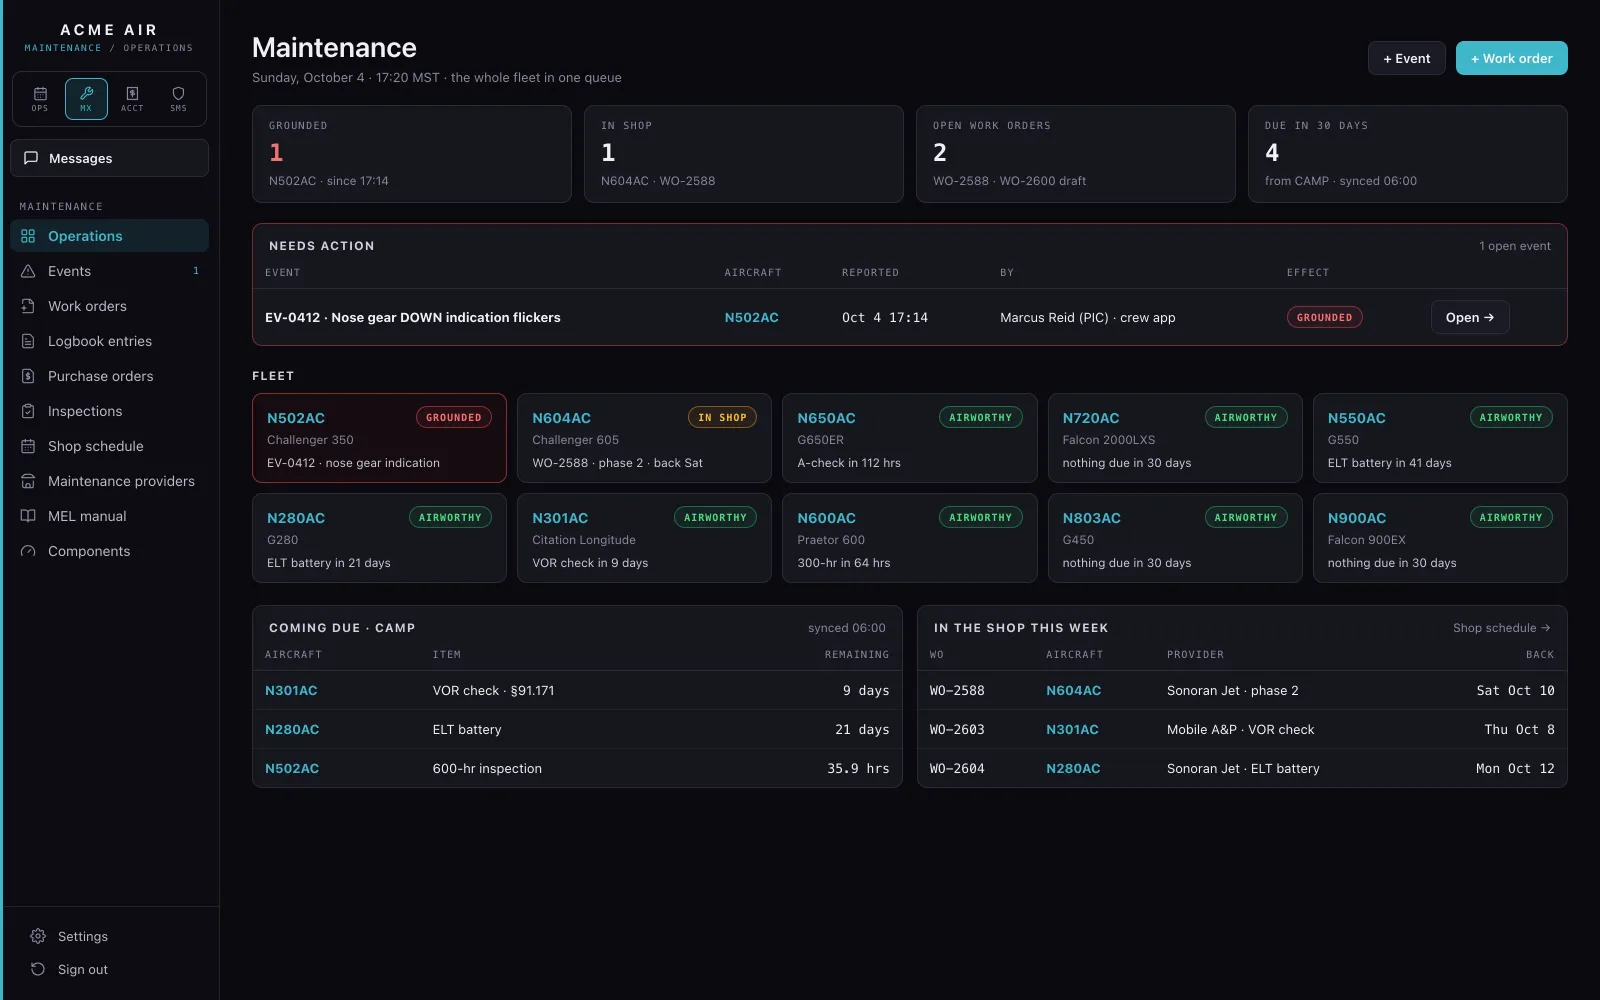Image resolution: width=1600 pixels, height=1000 pixels.
Task: Click the Maintenance providers icon
Action: click(x=28, y=481)
